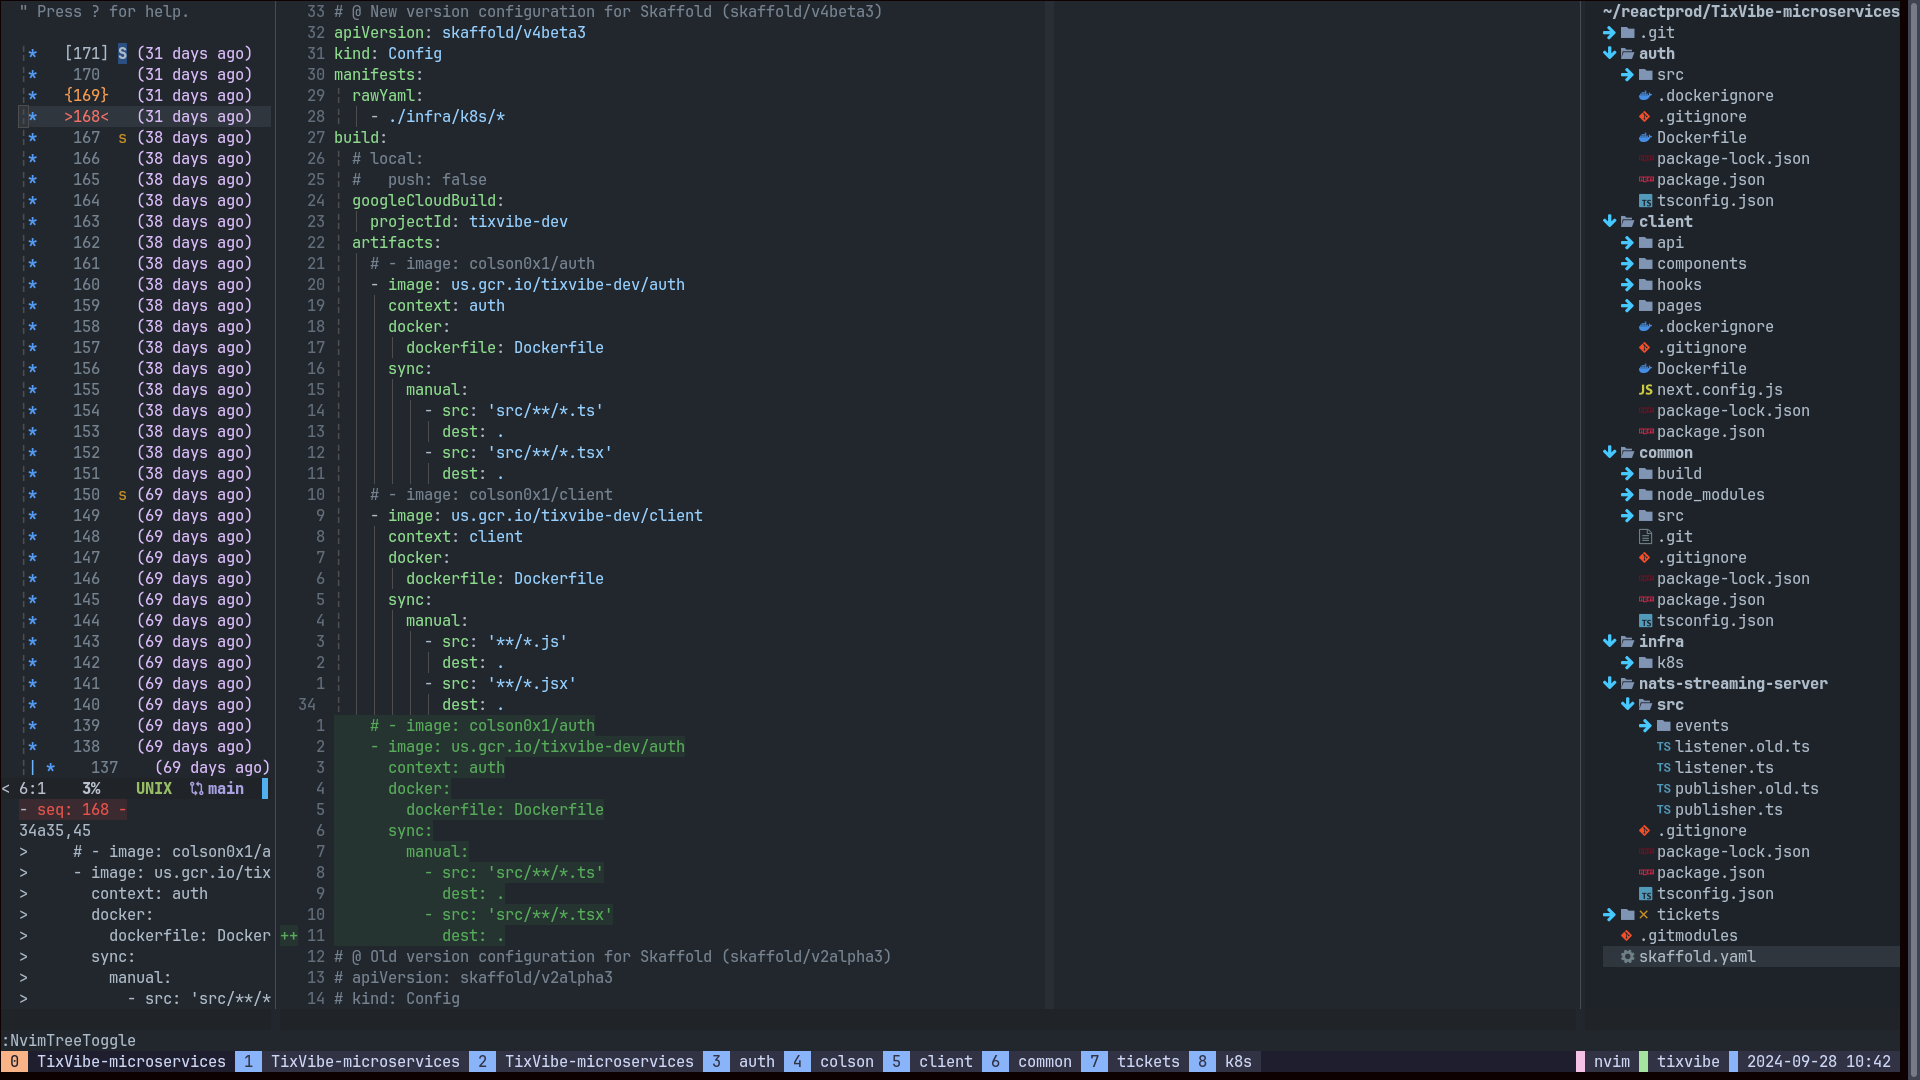Collapse the nats-streaming-server folder arrow
This screenshot has height=1080, width=1920.
click(x=1609, y=684)
